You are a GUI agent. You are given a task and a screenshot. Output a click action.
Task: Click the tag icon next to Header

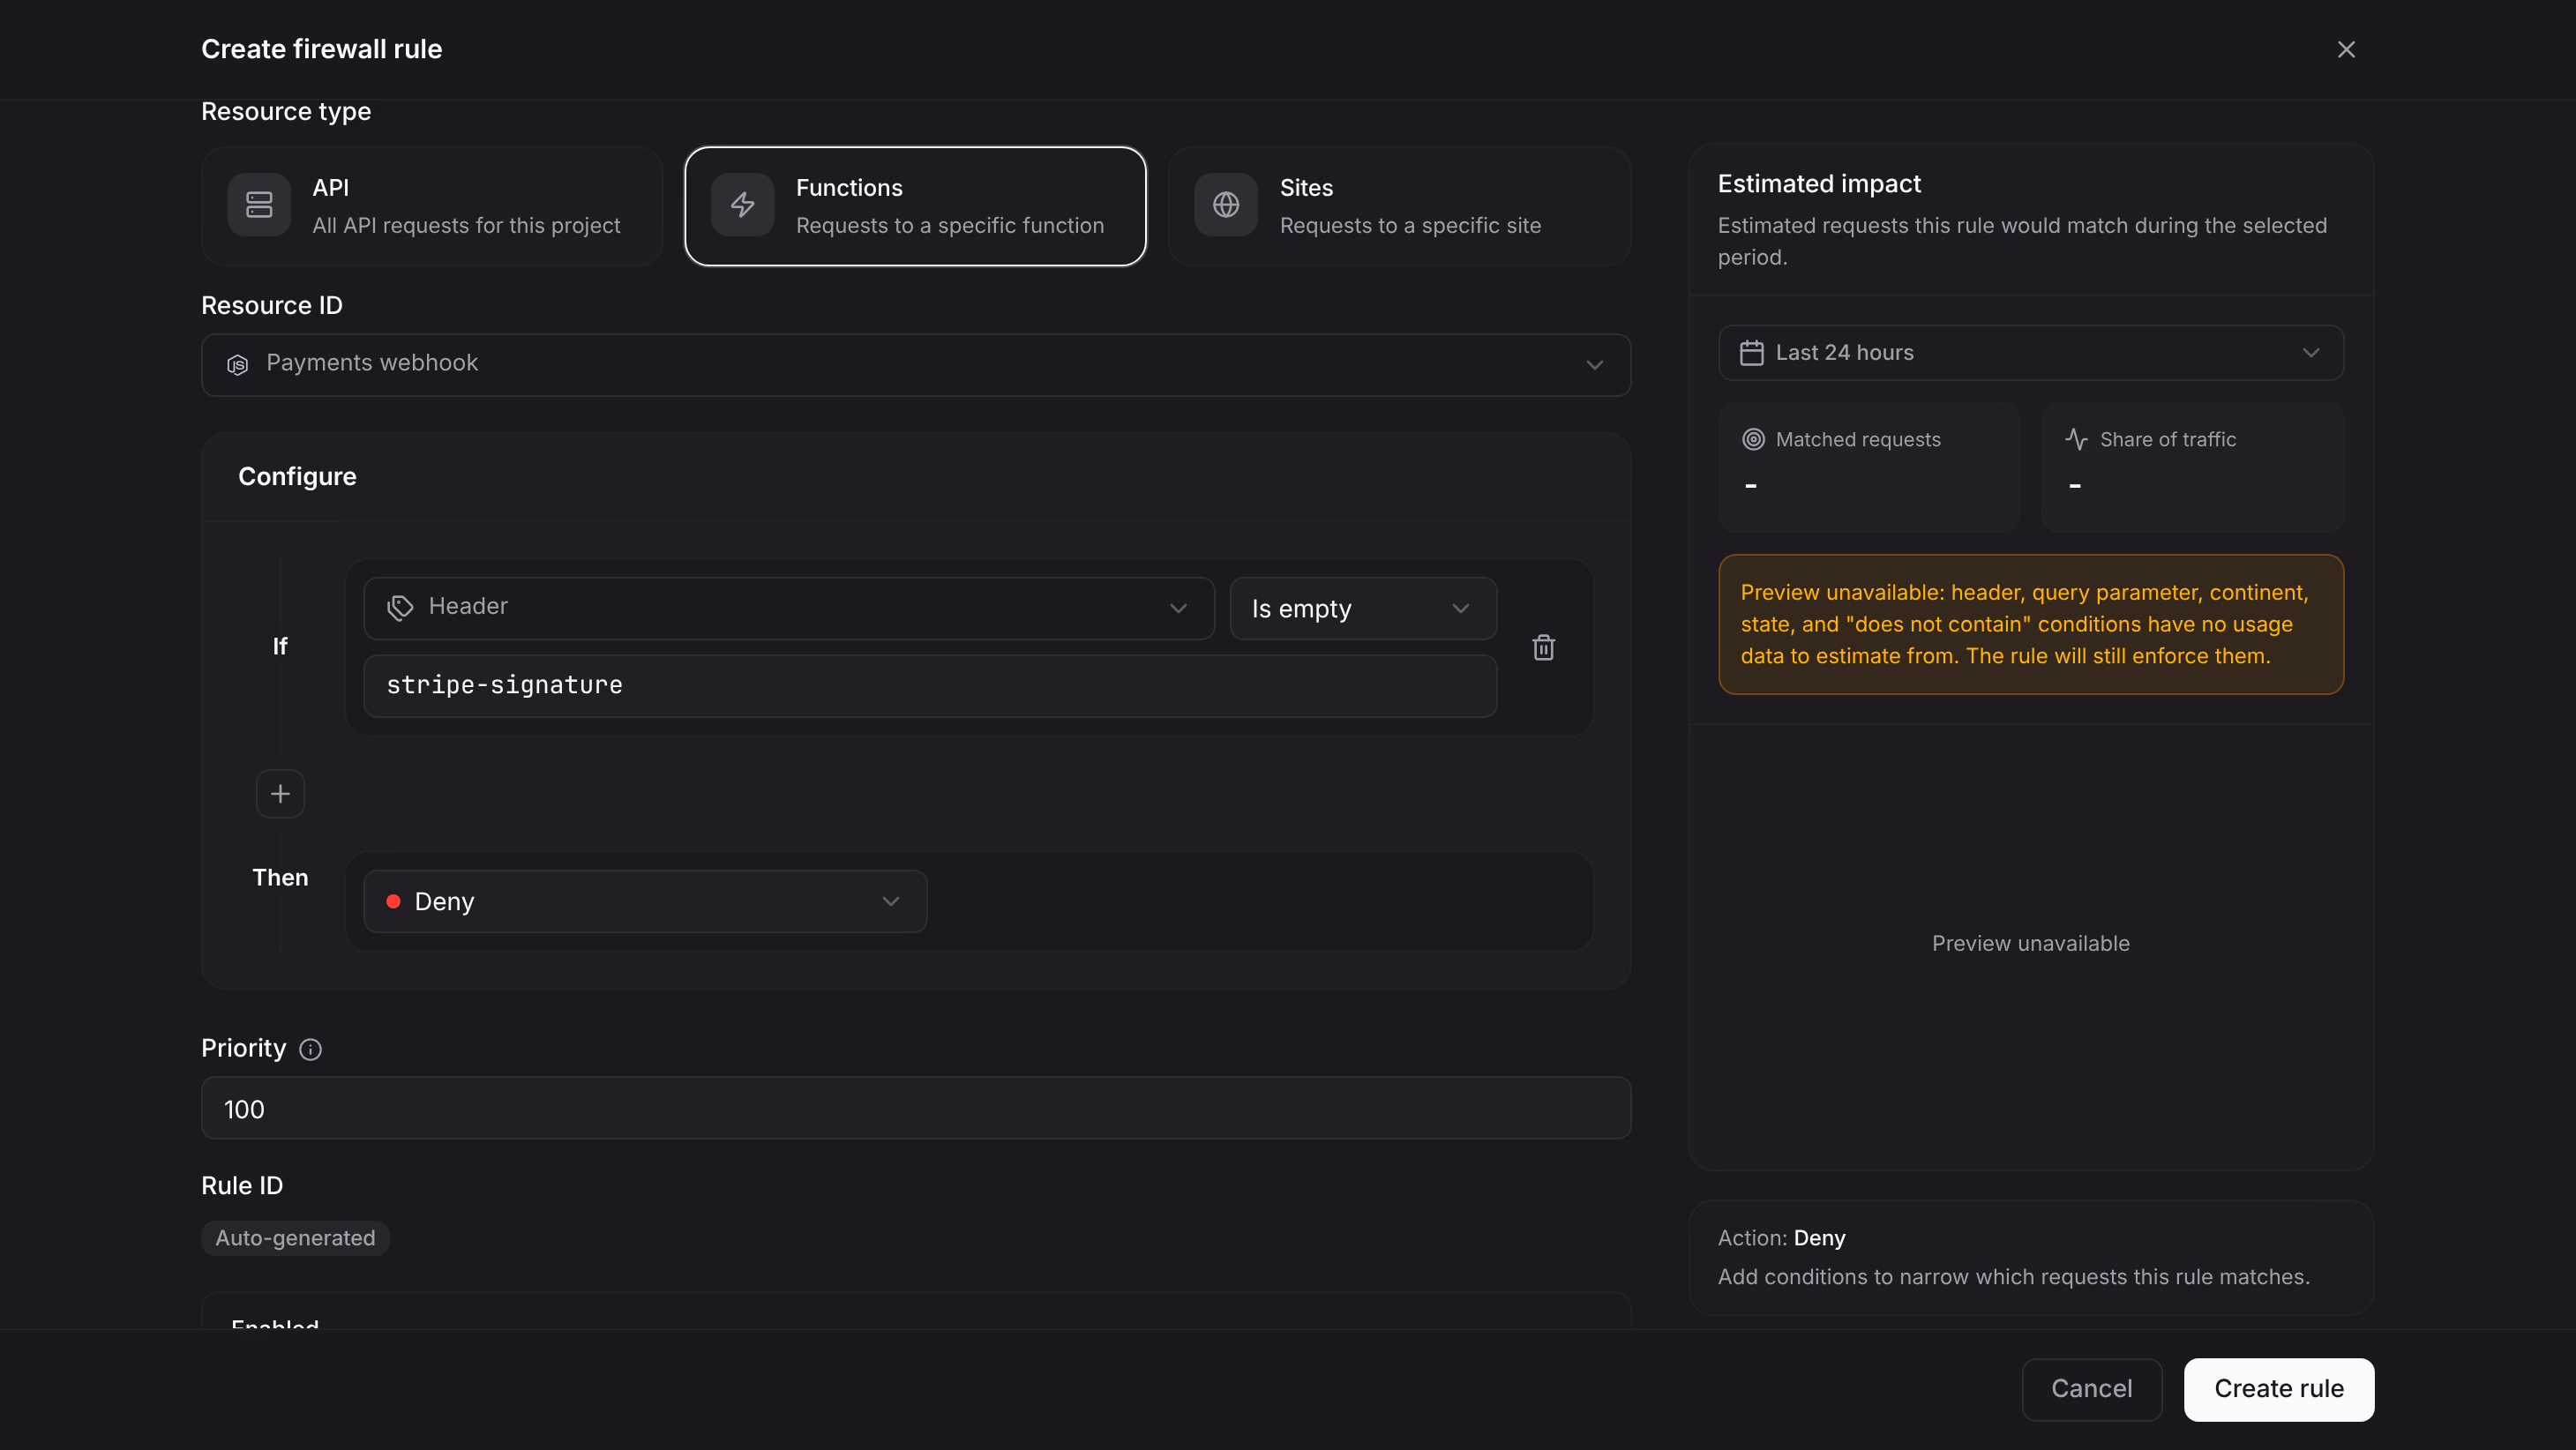tap(400, 608)
